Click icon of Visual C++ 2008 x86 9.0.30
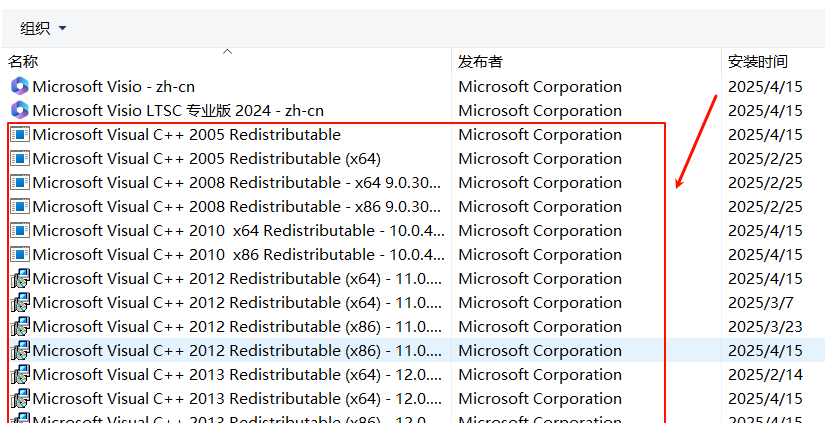This screenshot has width=825, height=423. coord(20,206)
